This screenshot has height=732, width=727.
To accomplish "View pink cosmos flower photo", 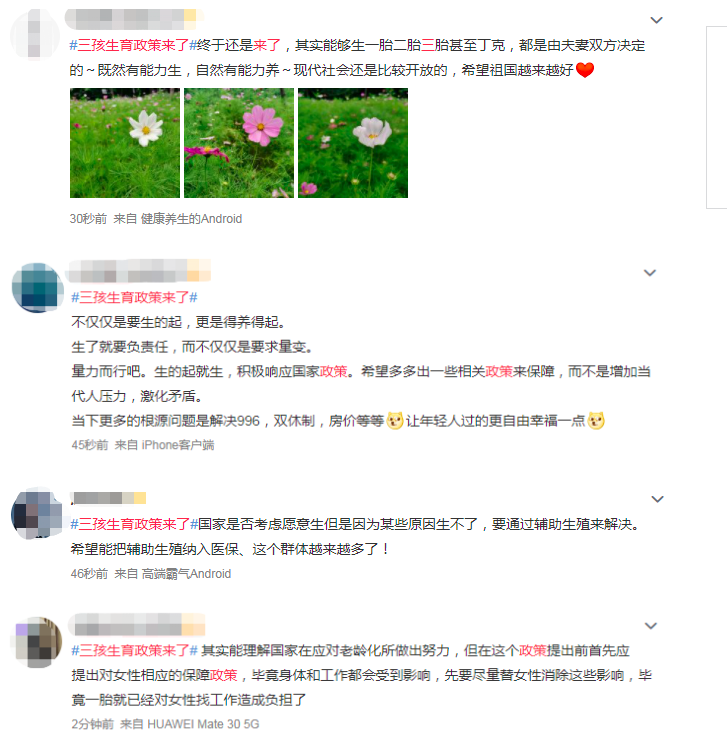I will pyautogui.click(x=239, y=143).
